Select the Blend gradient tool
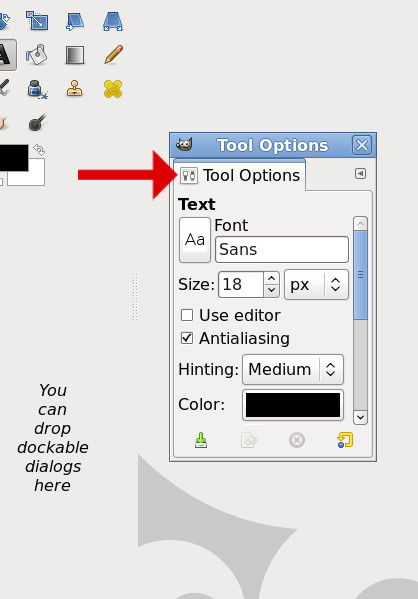The image size is (418, 599). coord(75,55)
